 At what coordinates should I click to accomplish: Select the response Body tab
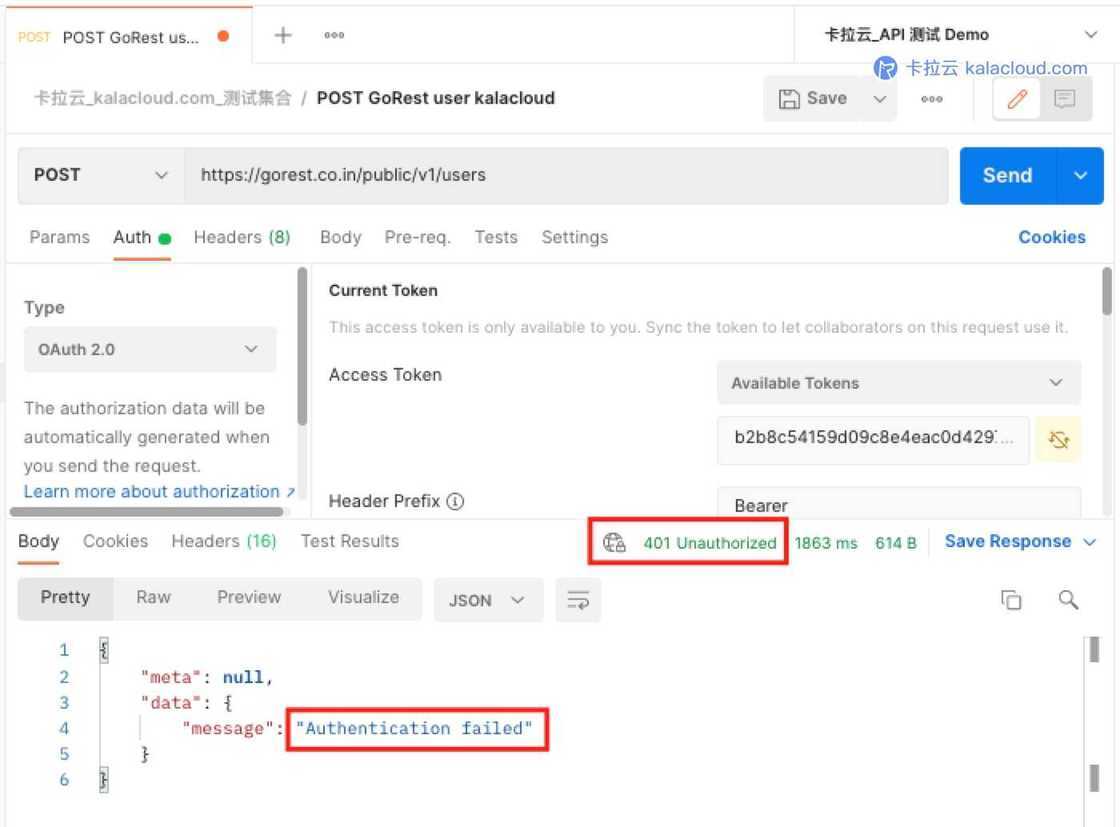coord(39,541)
